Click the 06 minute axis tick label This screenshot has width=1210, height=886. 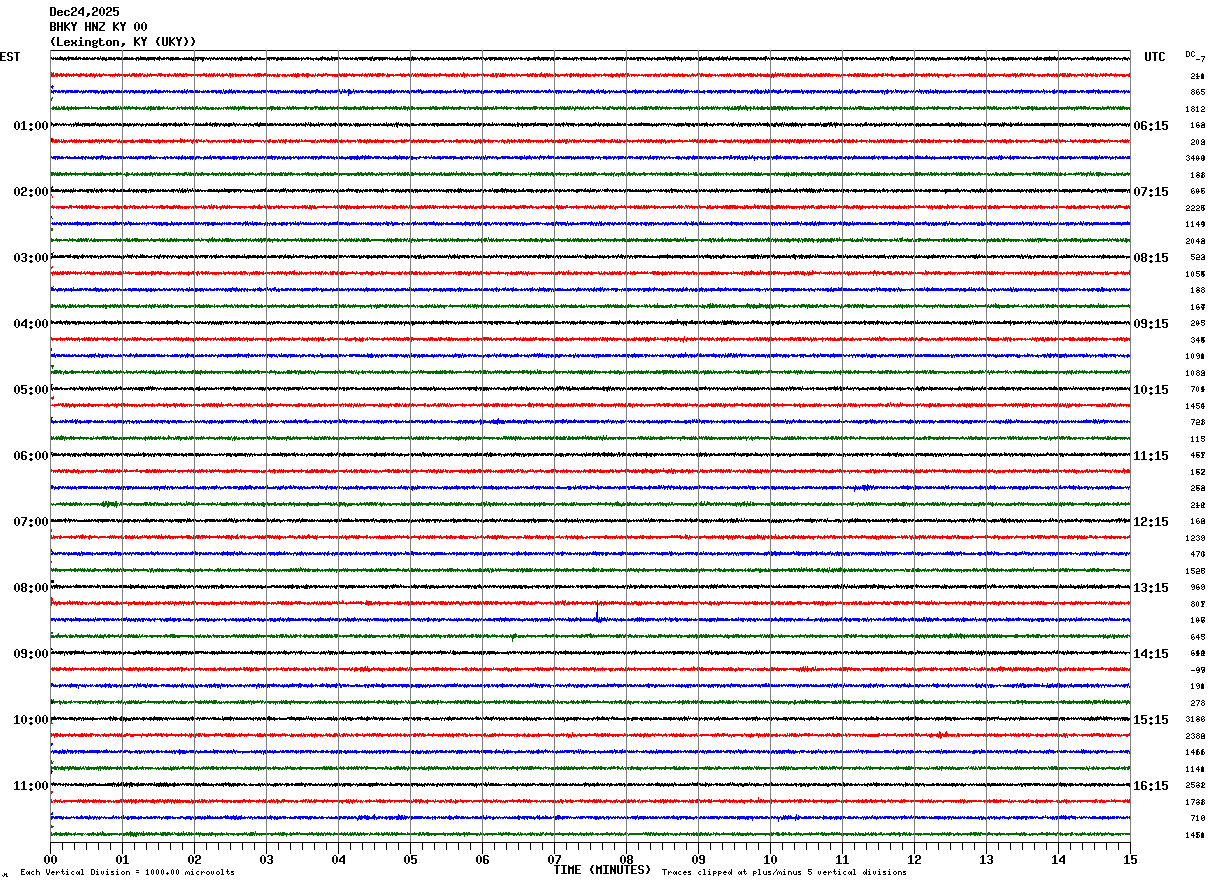(482, 859)
